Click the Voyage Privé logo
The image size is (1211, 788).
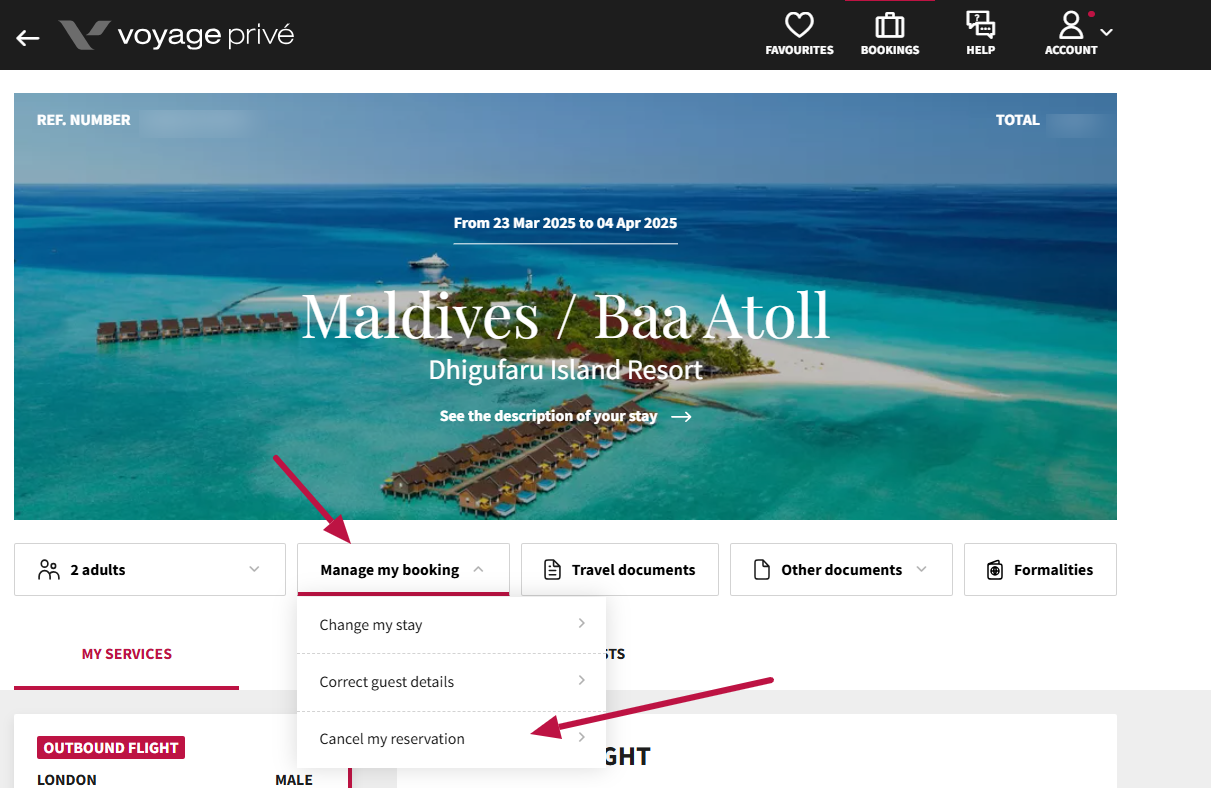[x=177, y=36]
